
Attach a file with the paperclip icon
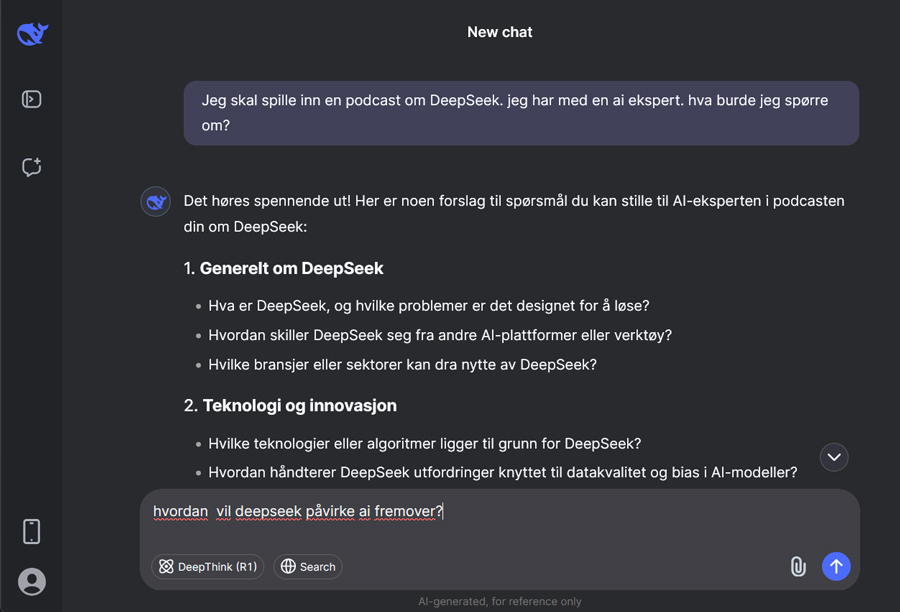coord(798,567)
